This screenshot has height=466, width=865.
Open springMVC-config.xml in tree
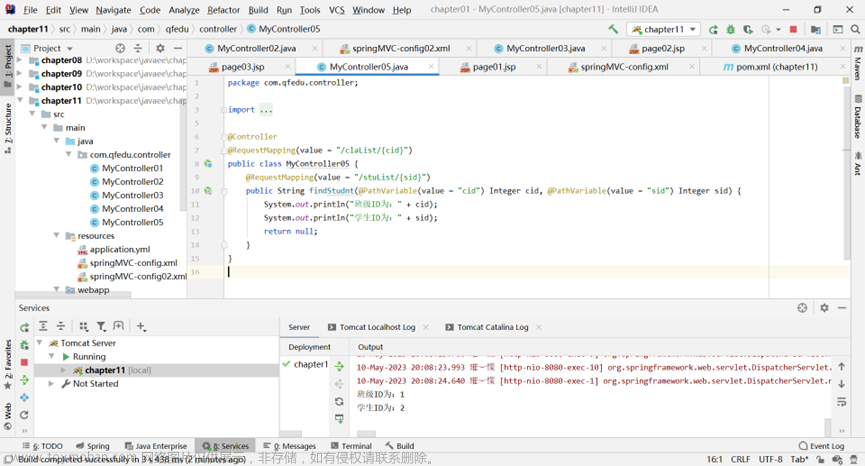coord(127,263)
